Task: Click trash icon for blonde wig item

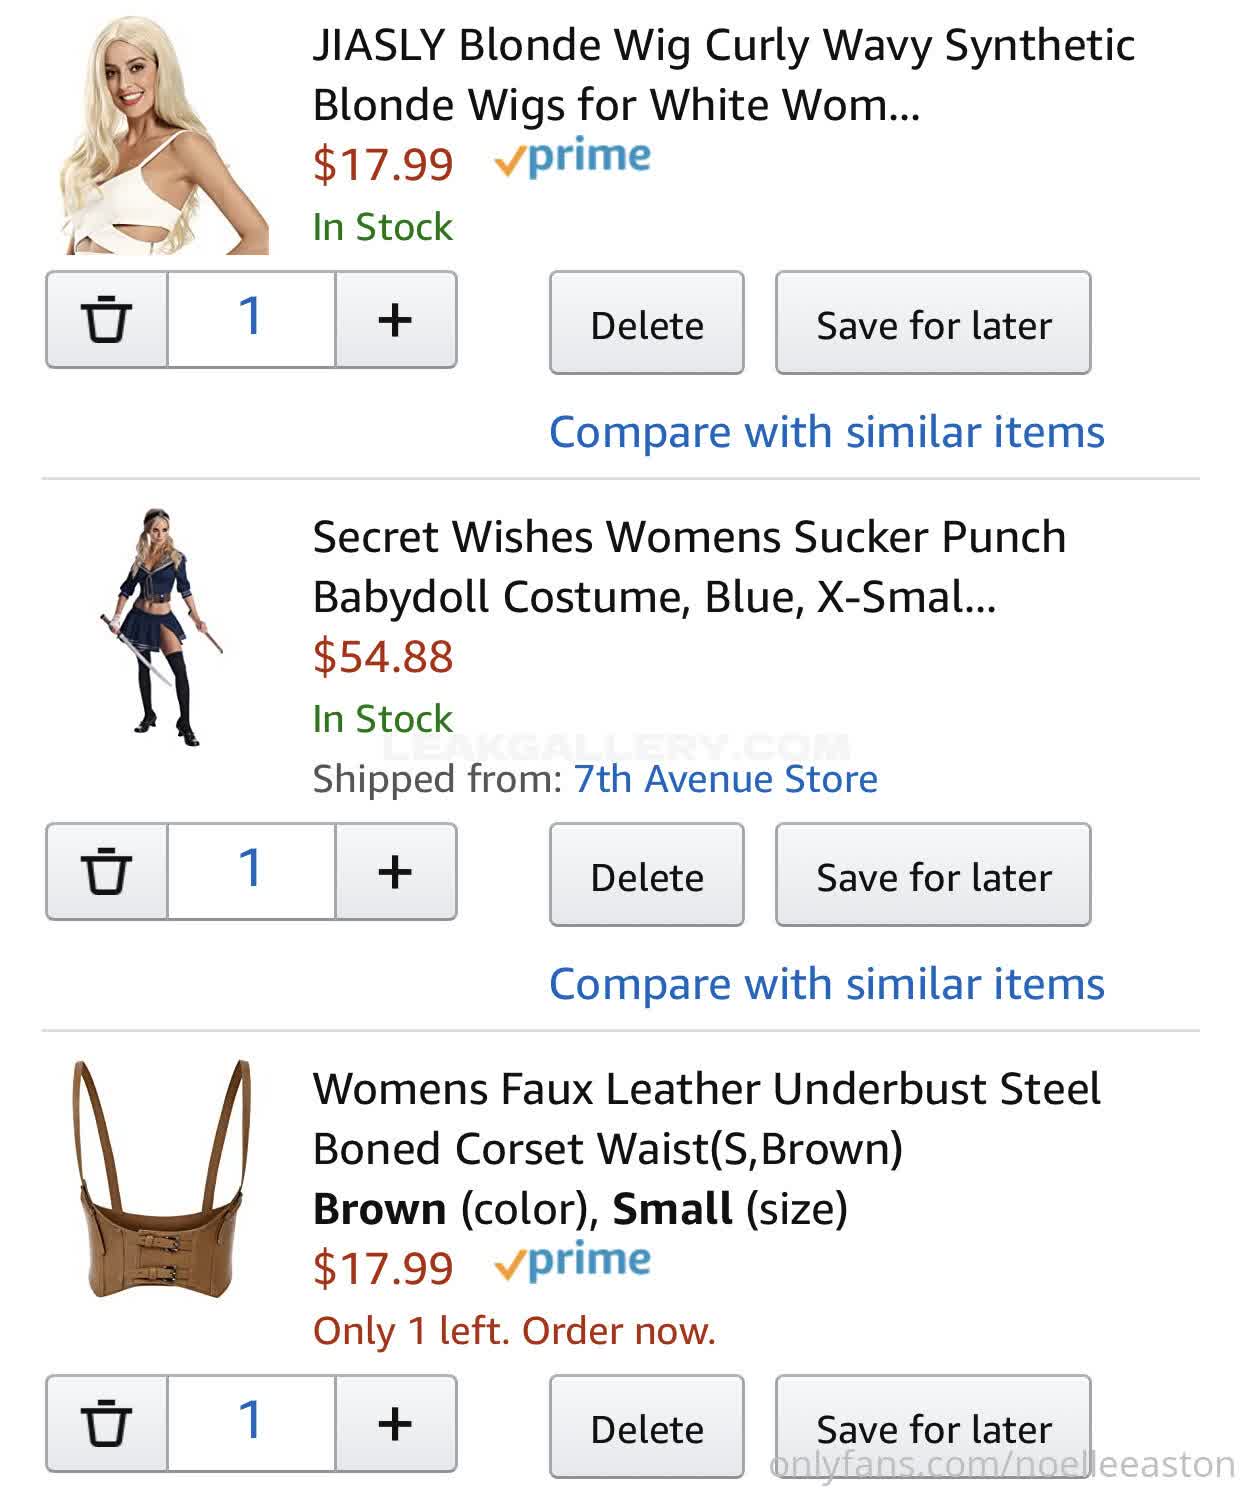Action: pos(106,320)
